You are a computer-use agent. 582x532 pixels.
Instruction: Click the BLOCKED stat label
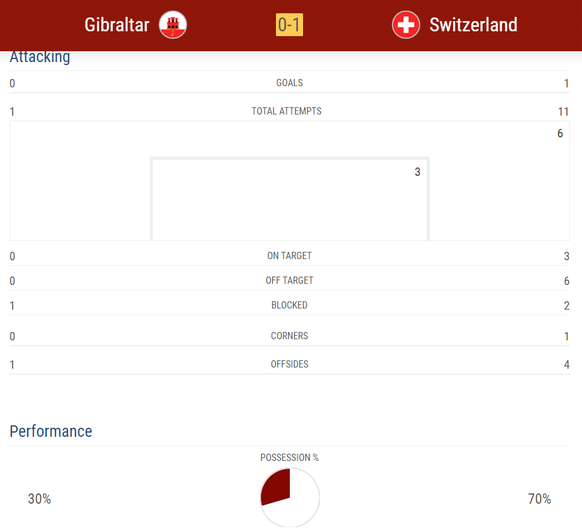tap(290, 305)
